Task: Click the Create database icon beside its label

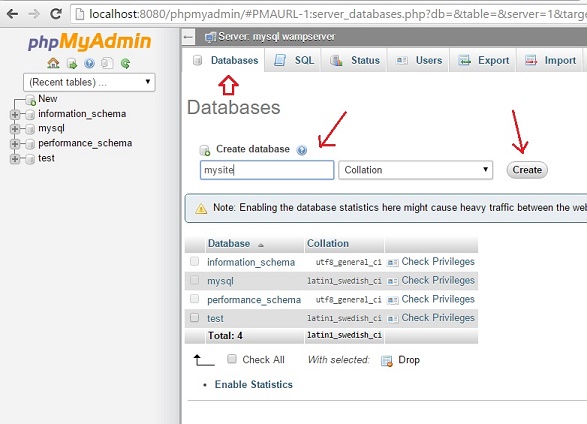Action: [205, 150]
